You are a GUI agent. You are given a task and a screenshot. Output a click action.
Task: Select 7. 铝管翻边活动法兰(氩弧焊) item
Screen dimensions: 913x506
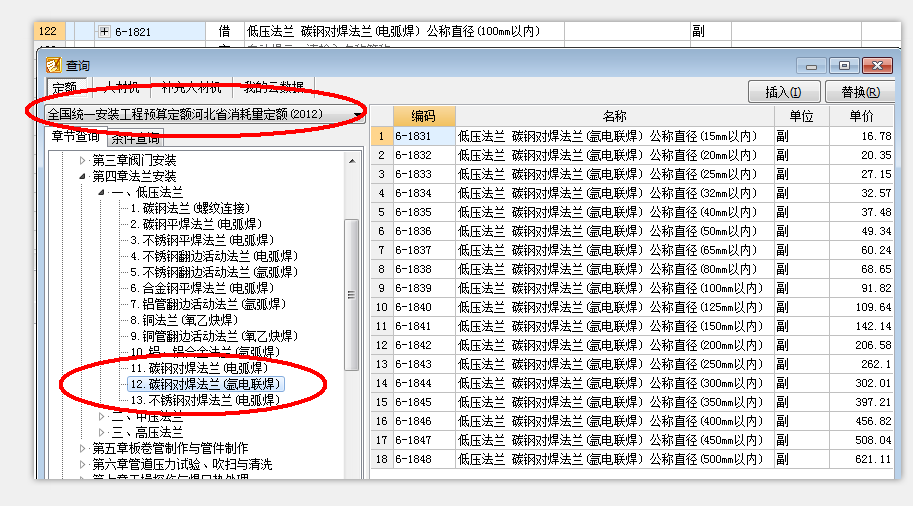click(x=208, y=304)
